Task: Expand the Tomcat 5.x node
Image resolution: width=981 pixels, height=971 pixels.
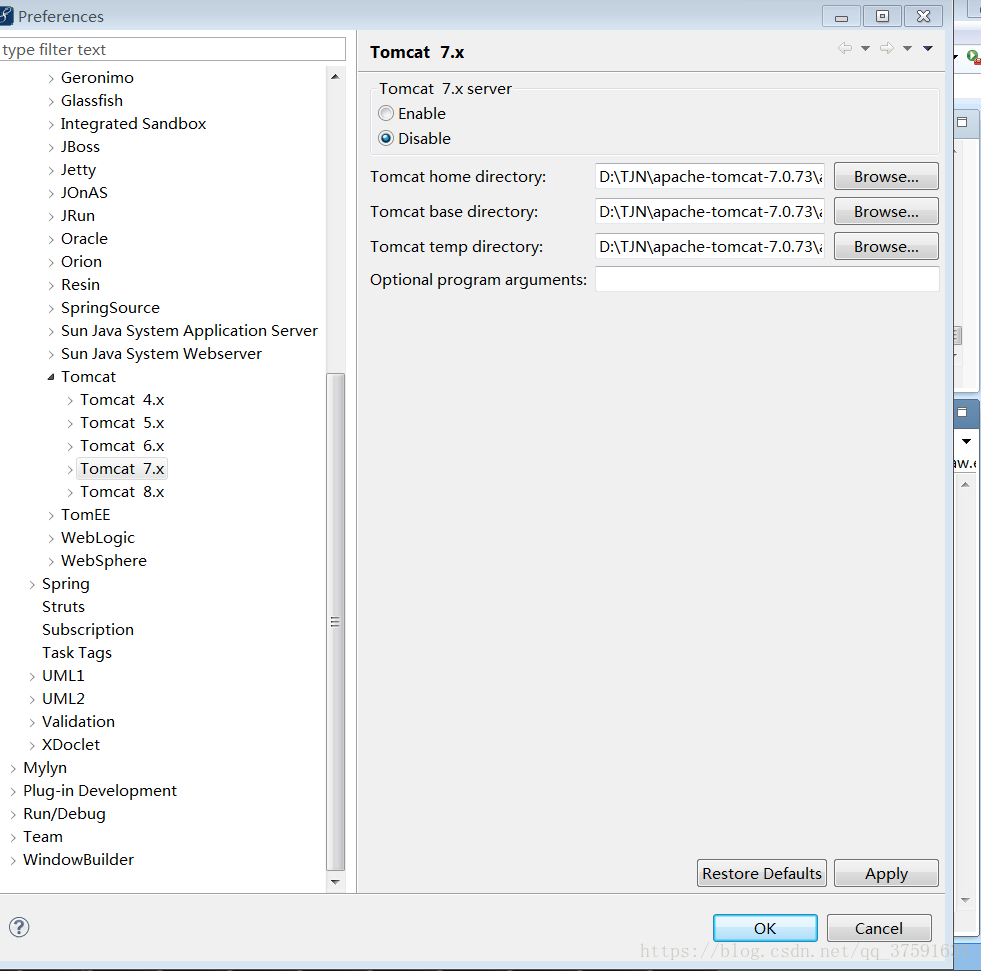Action: [x=70, y=424]
